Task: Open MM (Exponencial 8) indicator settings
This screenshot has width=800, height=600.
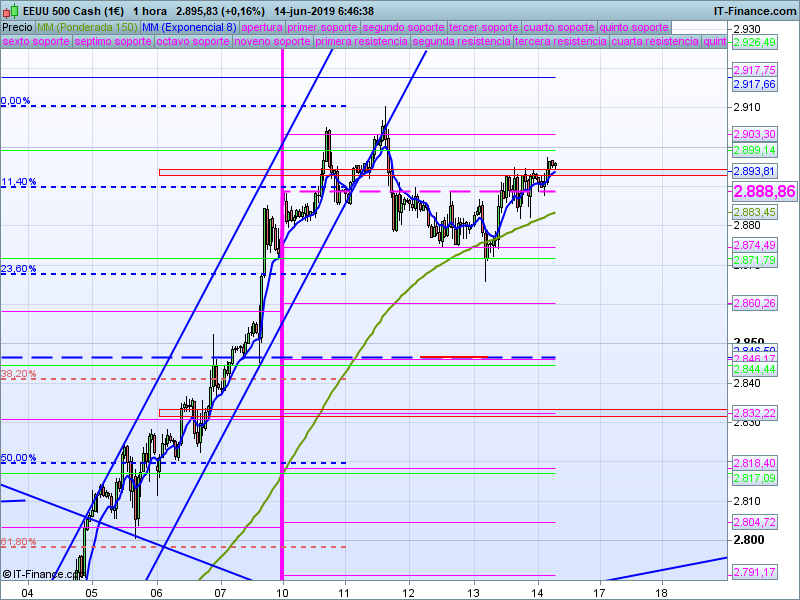Action: click(x=189, y=28)
